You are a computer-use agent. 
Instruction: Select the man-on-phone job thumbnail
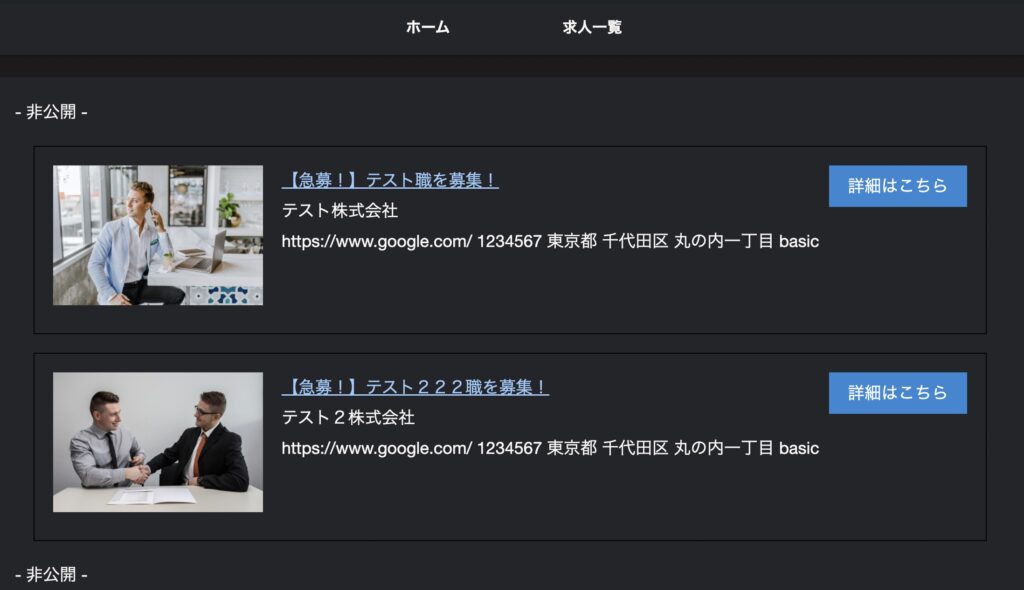(x=158, y=235)
